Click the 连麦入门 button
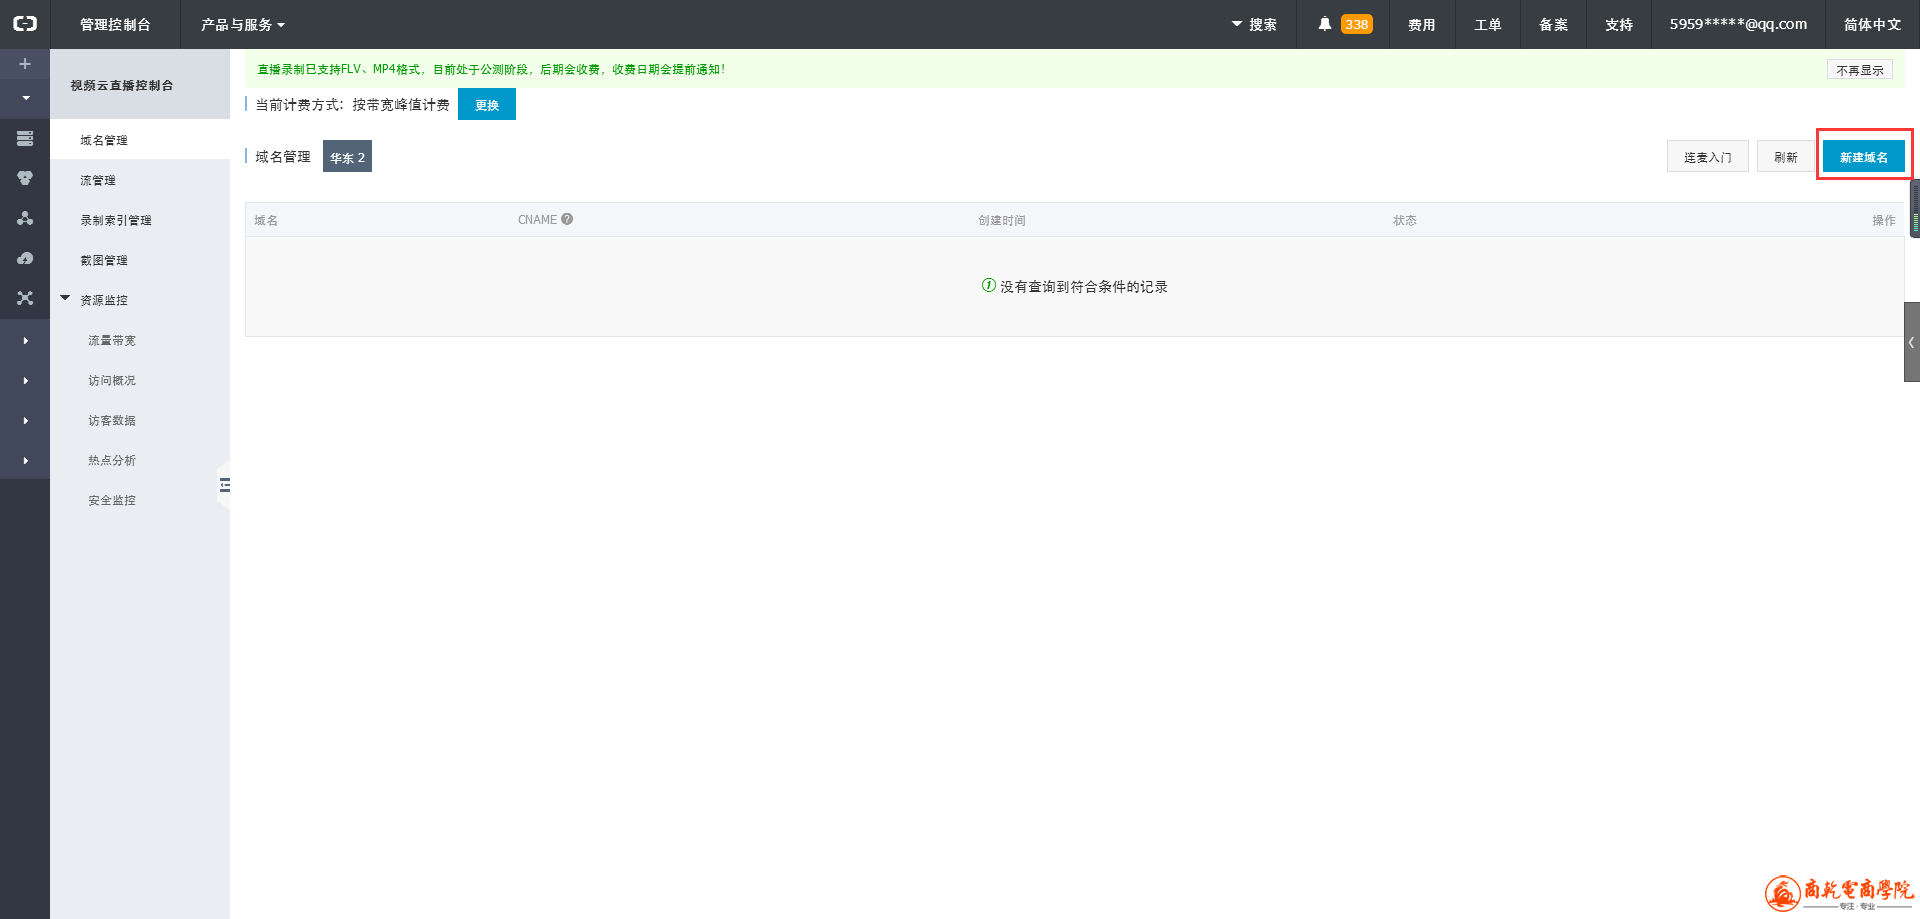Screen dimensions: 1920x919 click(x=1707, y=157)
